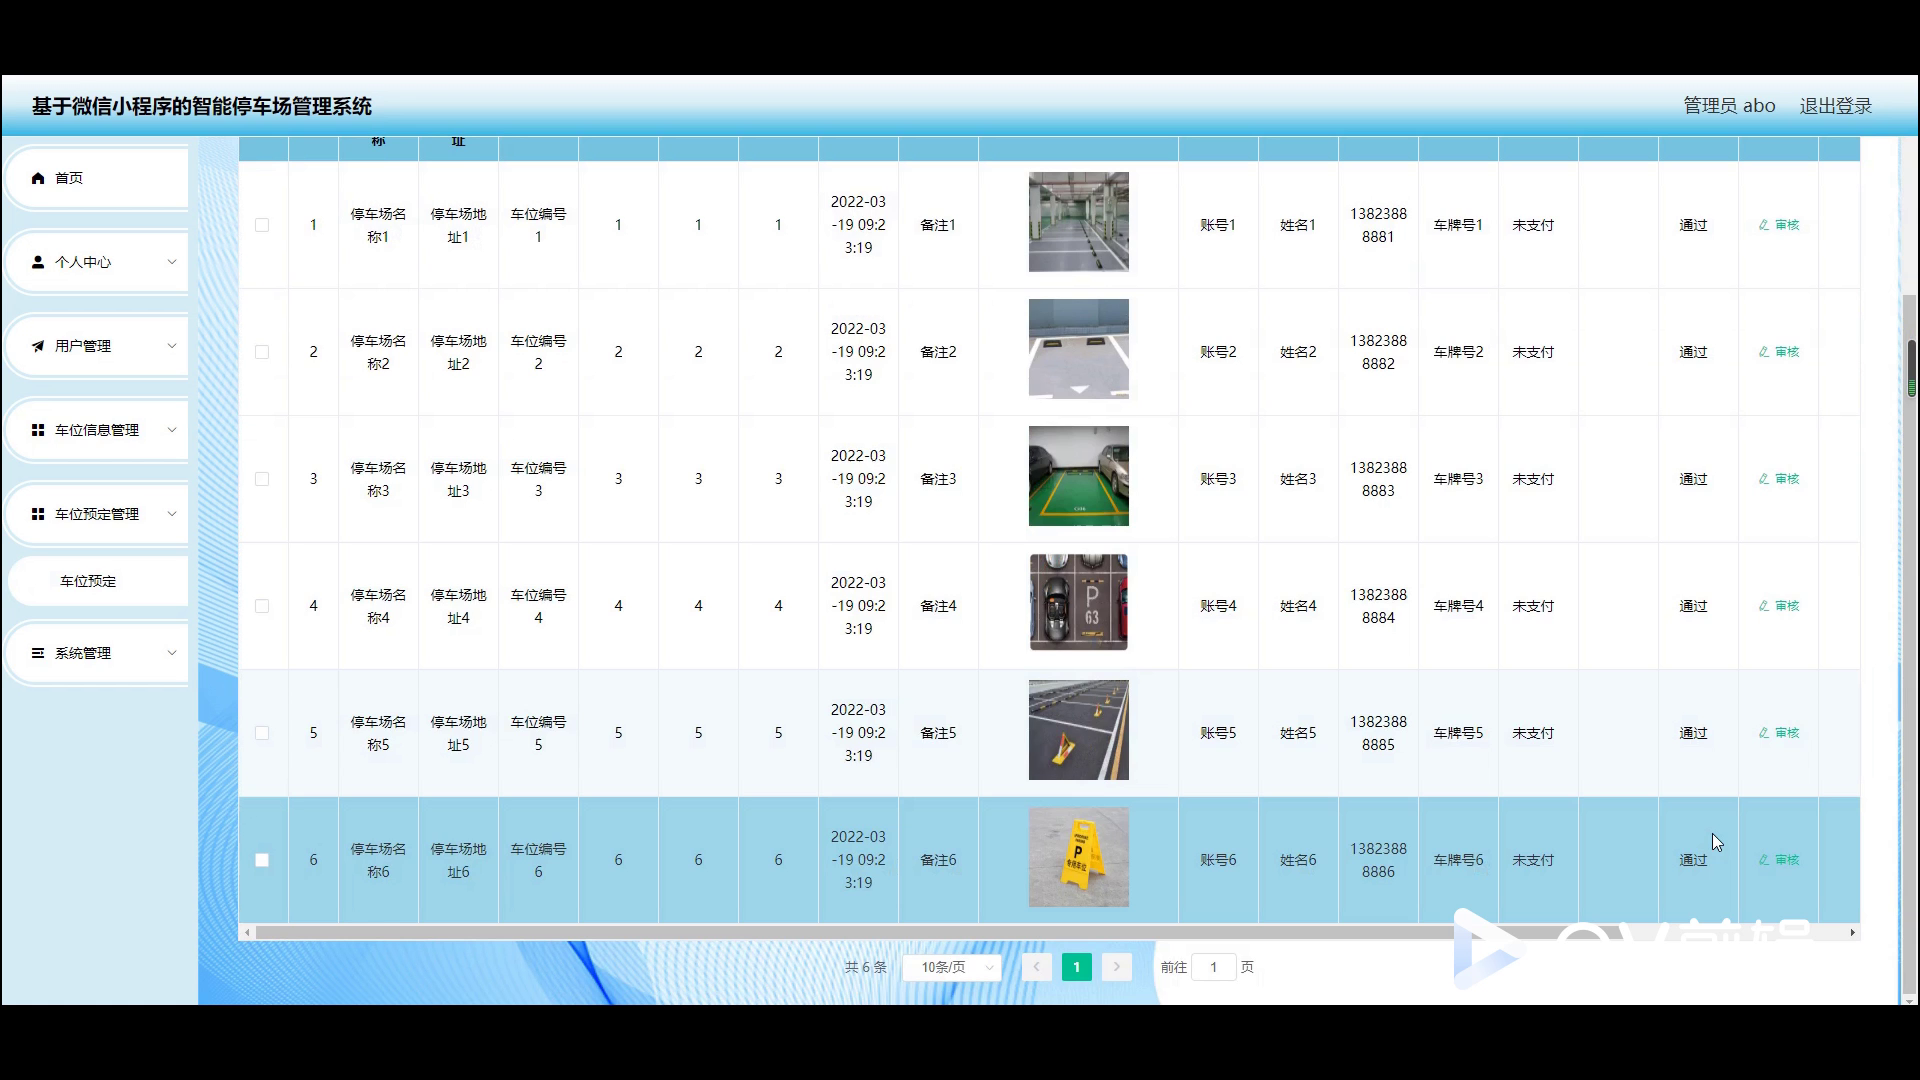
Task: Click the 审核 button in row 账号5
Action: coord(1779,733)
